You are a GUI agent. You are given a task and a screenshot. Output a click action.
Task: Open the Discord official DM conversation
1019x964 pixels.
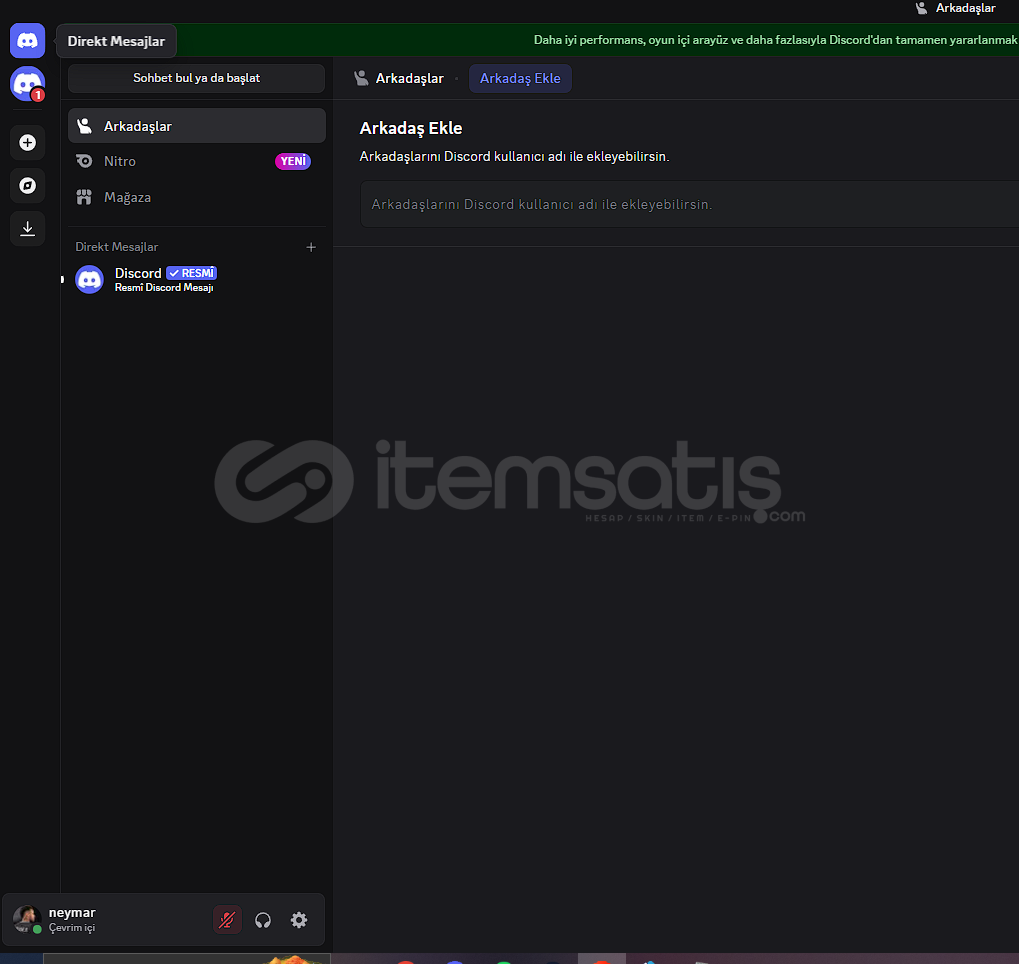[x=196, y=280]
